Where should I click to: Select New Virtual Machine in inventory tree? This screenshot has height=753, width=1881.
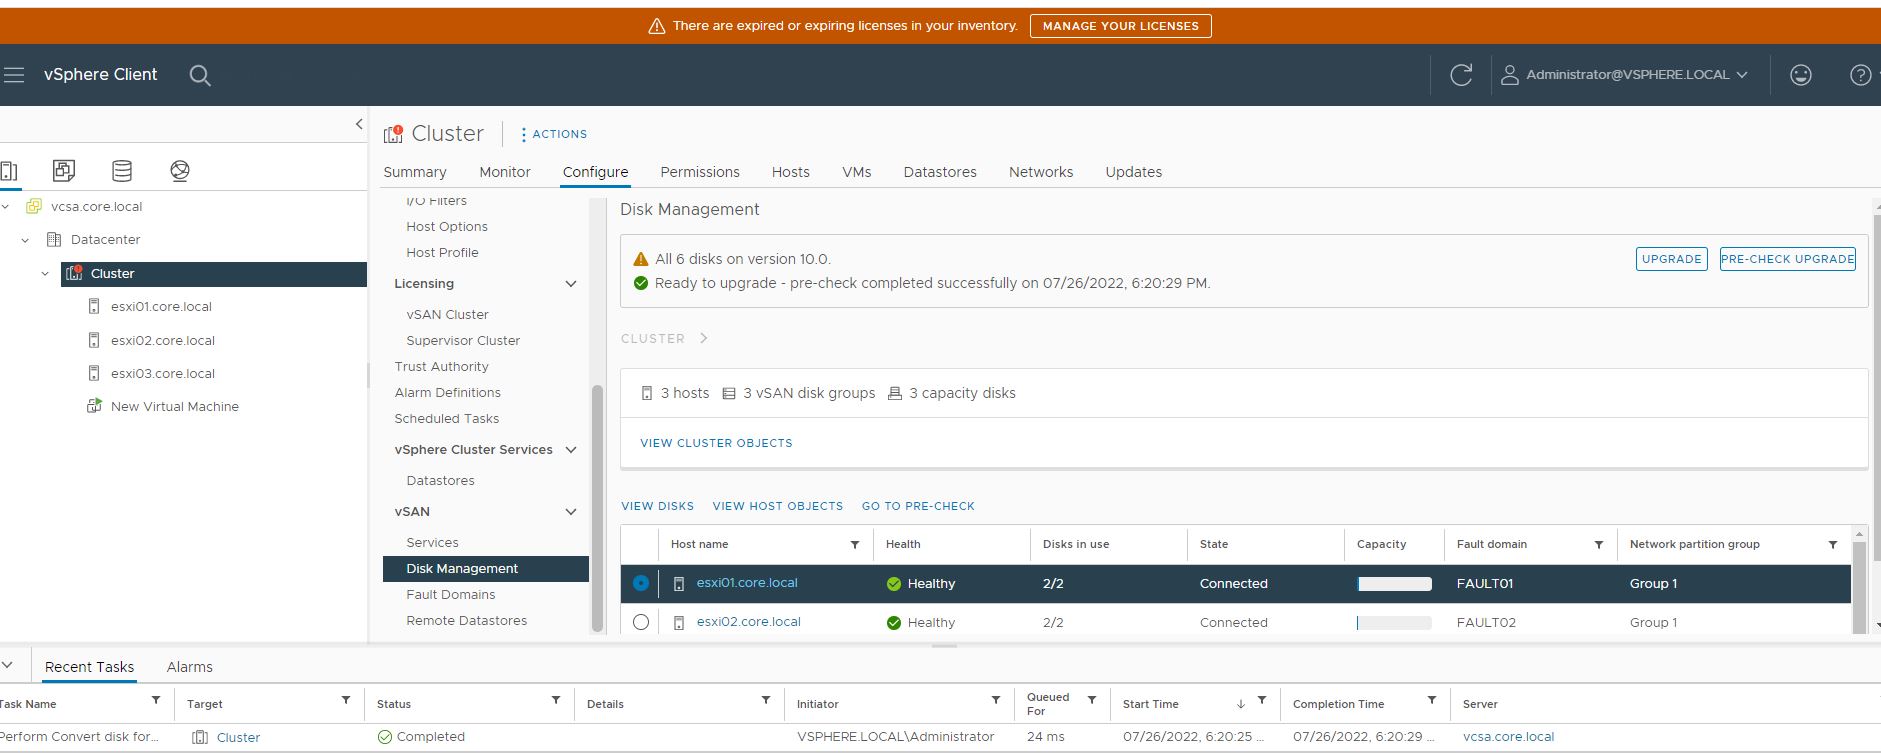175,407
